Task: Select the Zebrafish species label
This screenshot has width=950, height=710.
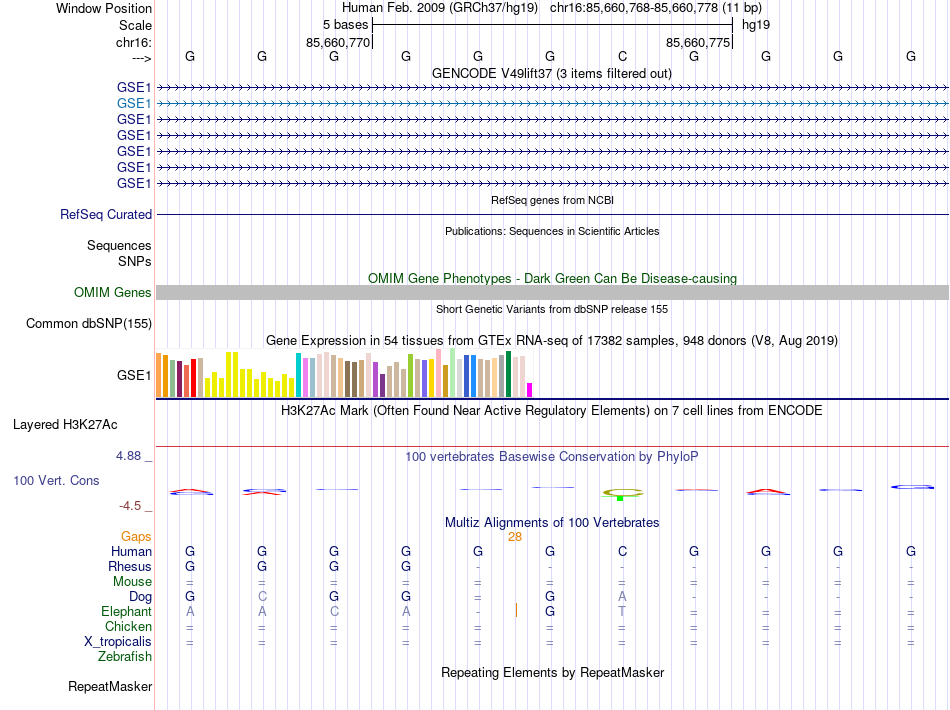Action: click(125, 657)
